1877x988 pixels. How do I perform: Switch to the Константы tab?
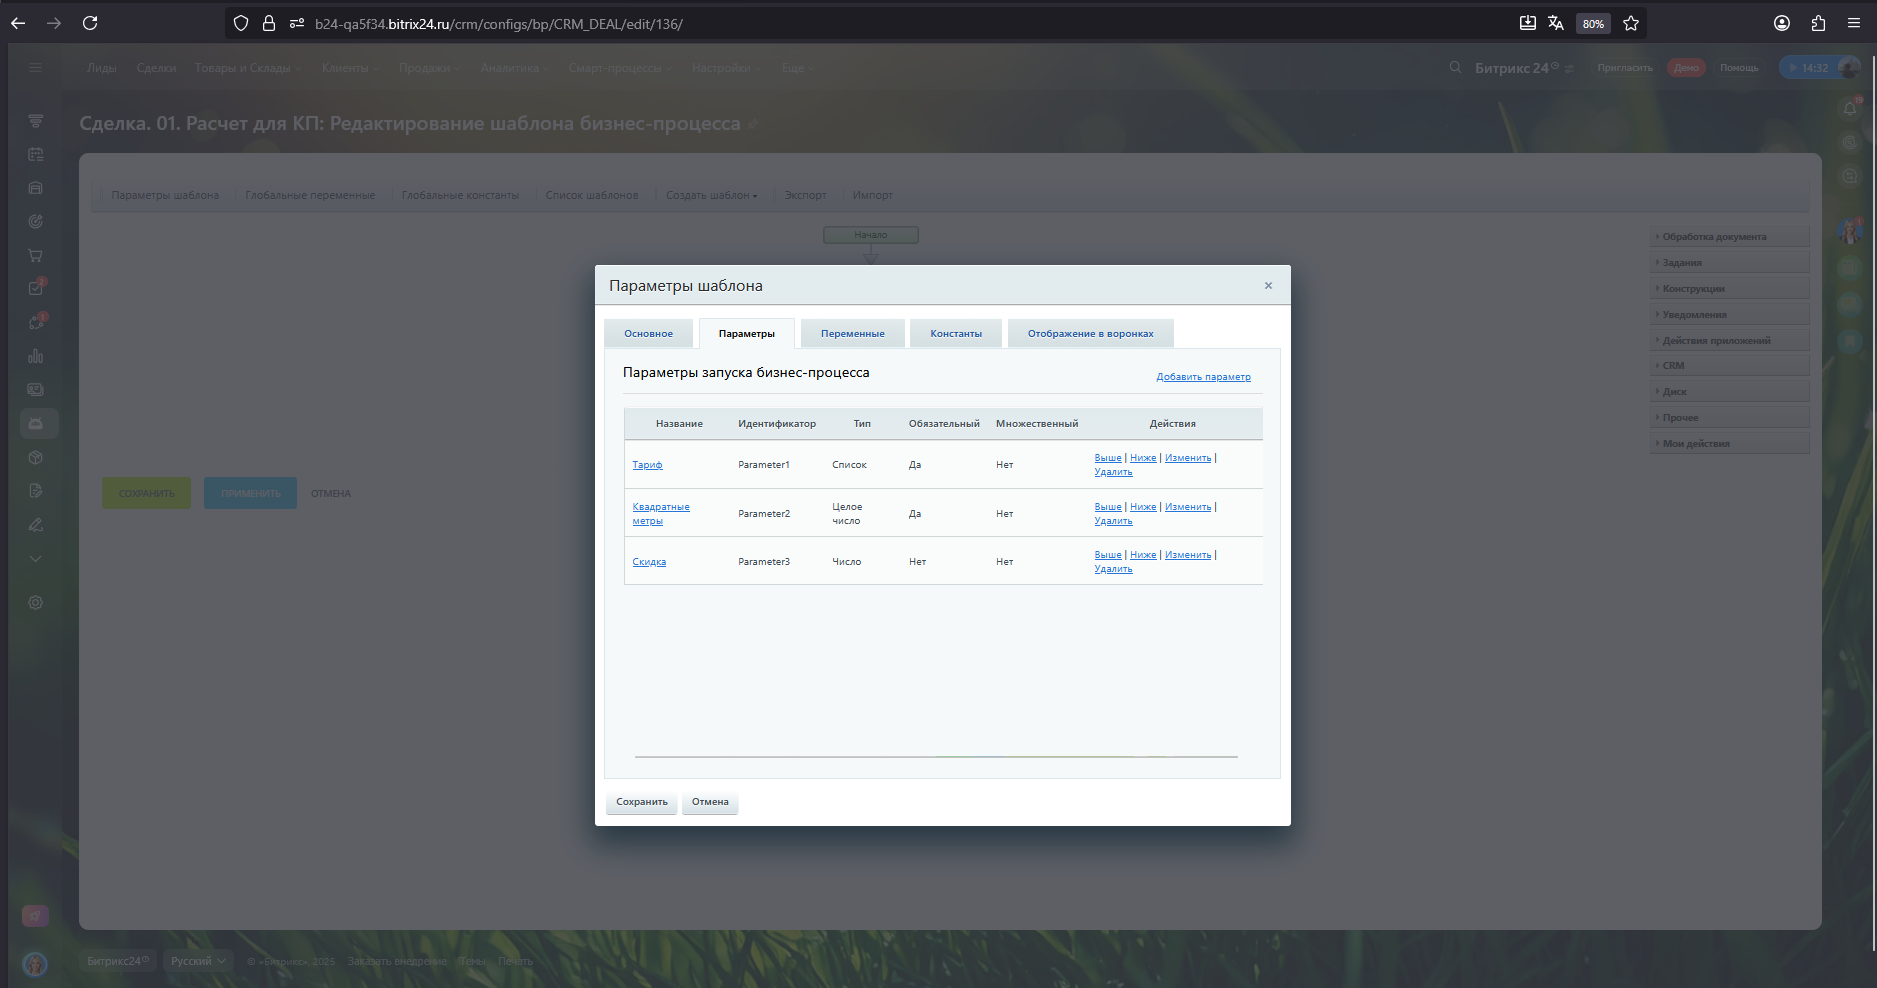pos(956,334)
